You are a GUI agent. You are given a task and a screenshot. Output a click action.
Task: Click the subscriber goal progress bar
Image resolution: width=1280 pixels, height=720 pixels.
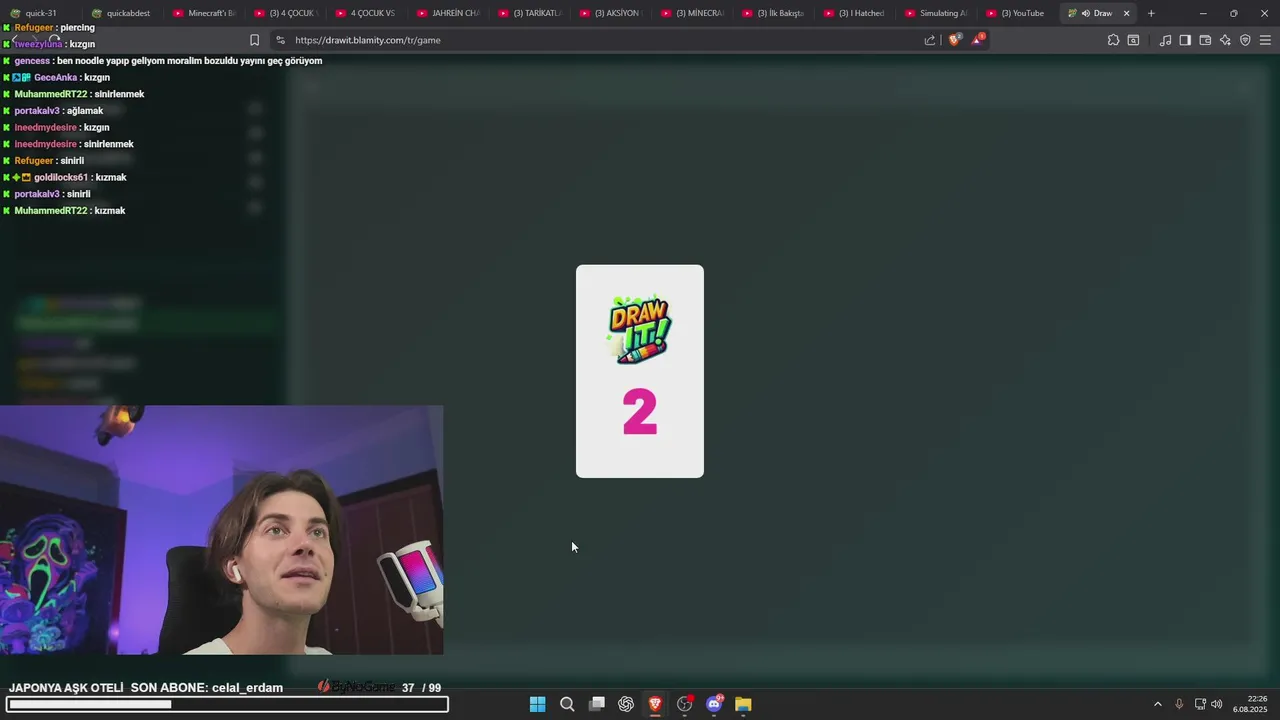pyautogui.click(x=227, y=704)
